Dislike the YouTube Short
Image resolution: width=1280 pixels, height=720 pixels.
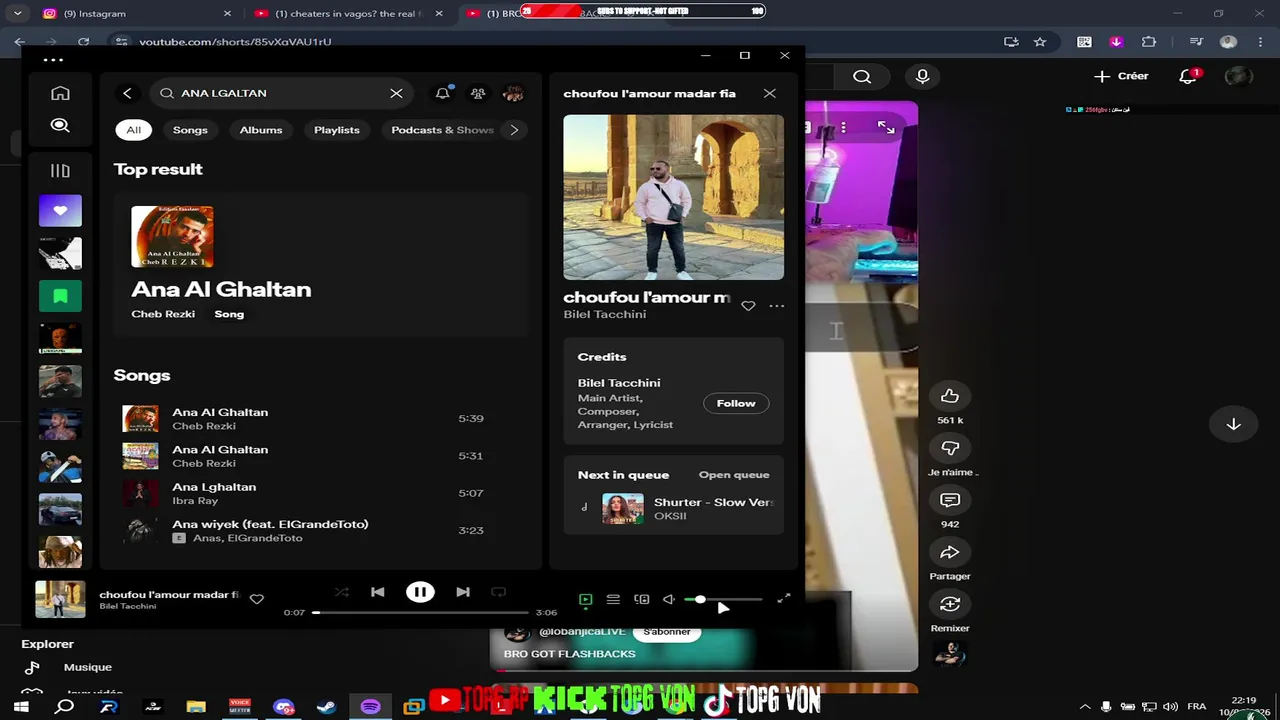(x=950, y=448)
